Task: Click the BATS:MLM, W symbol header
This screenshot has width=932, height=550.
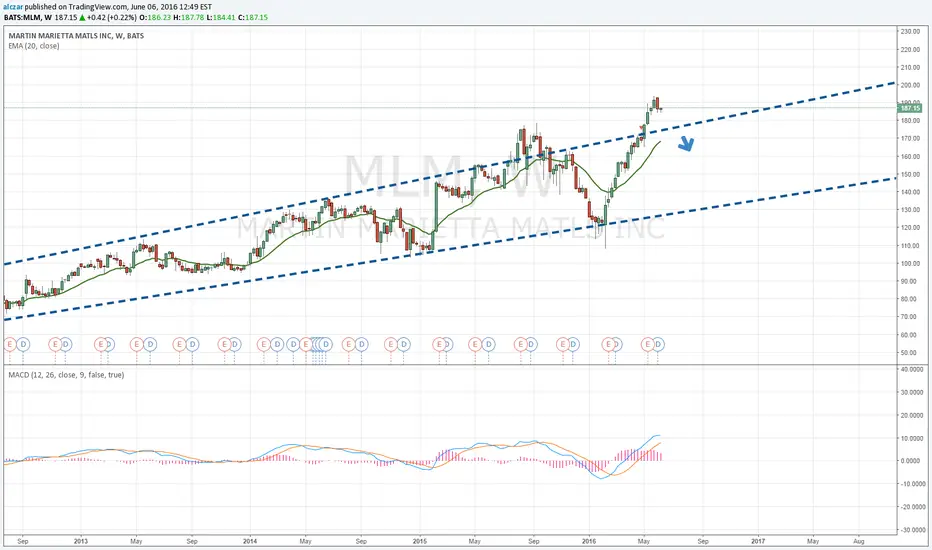Action: coord(28,17)
